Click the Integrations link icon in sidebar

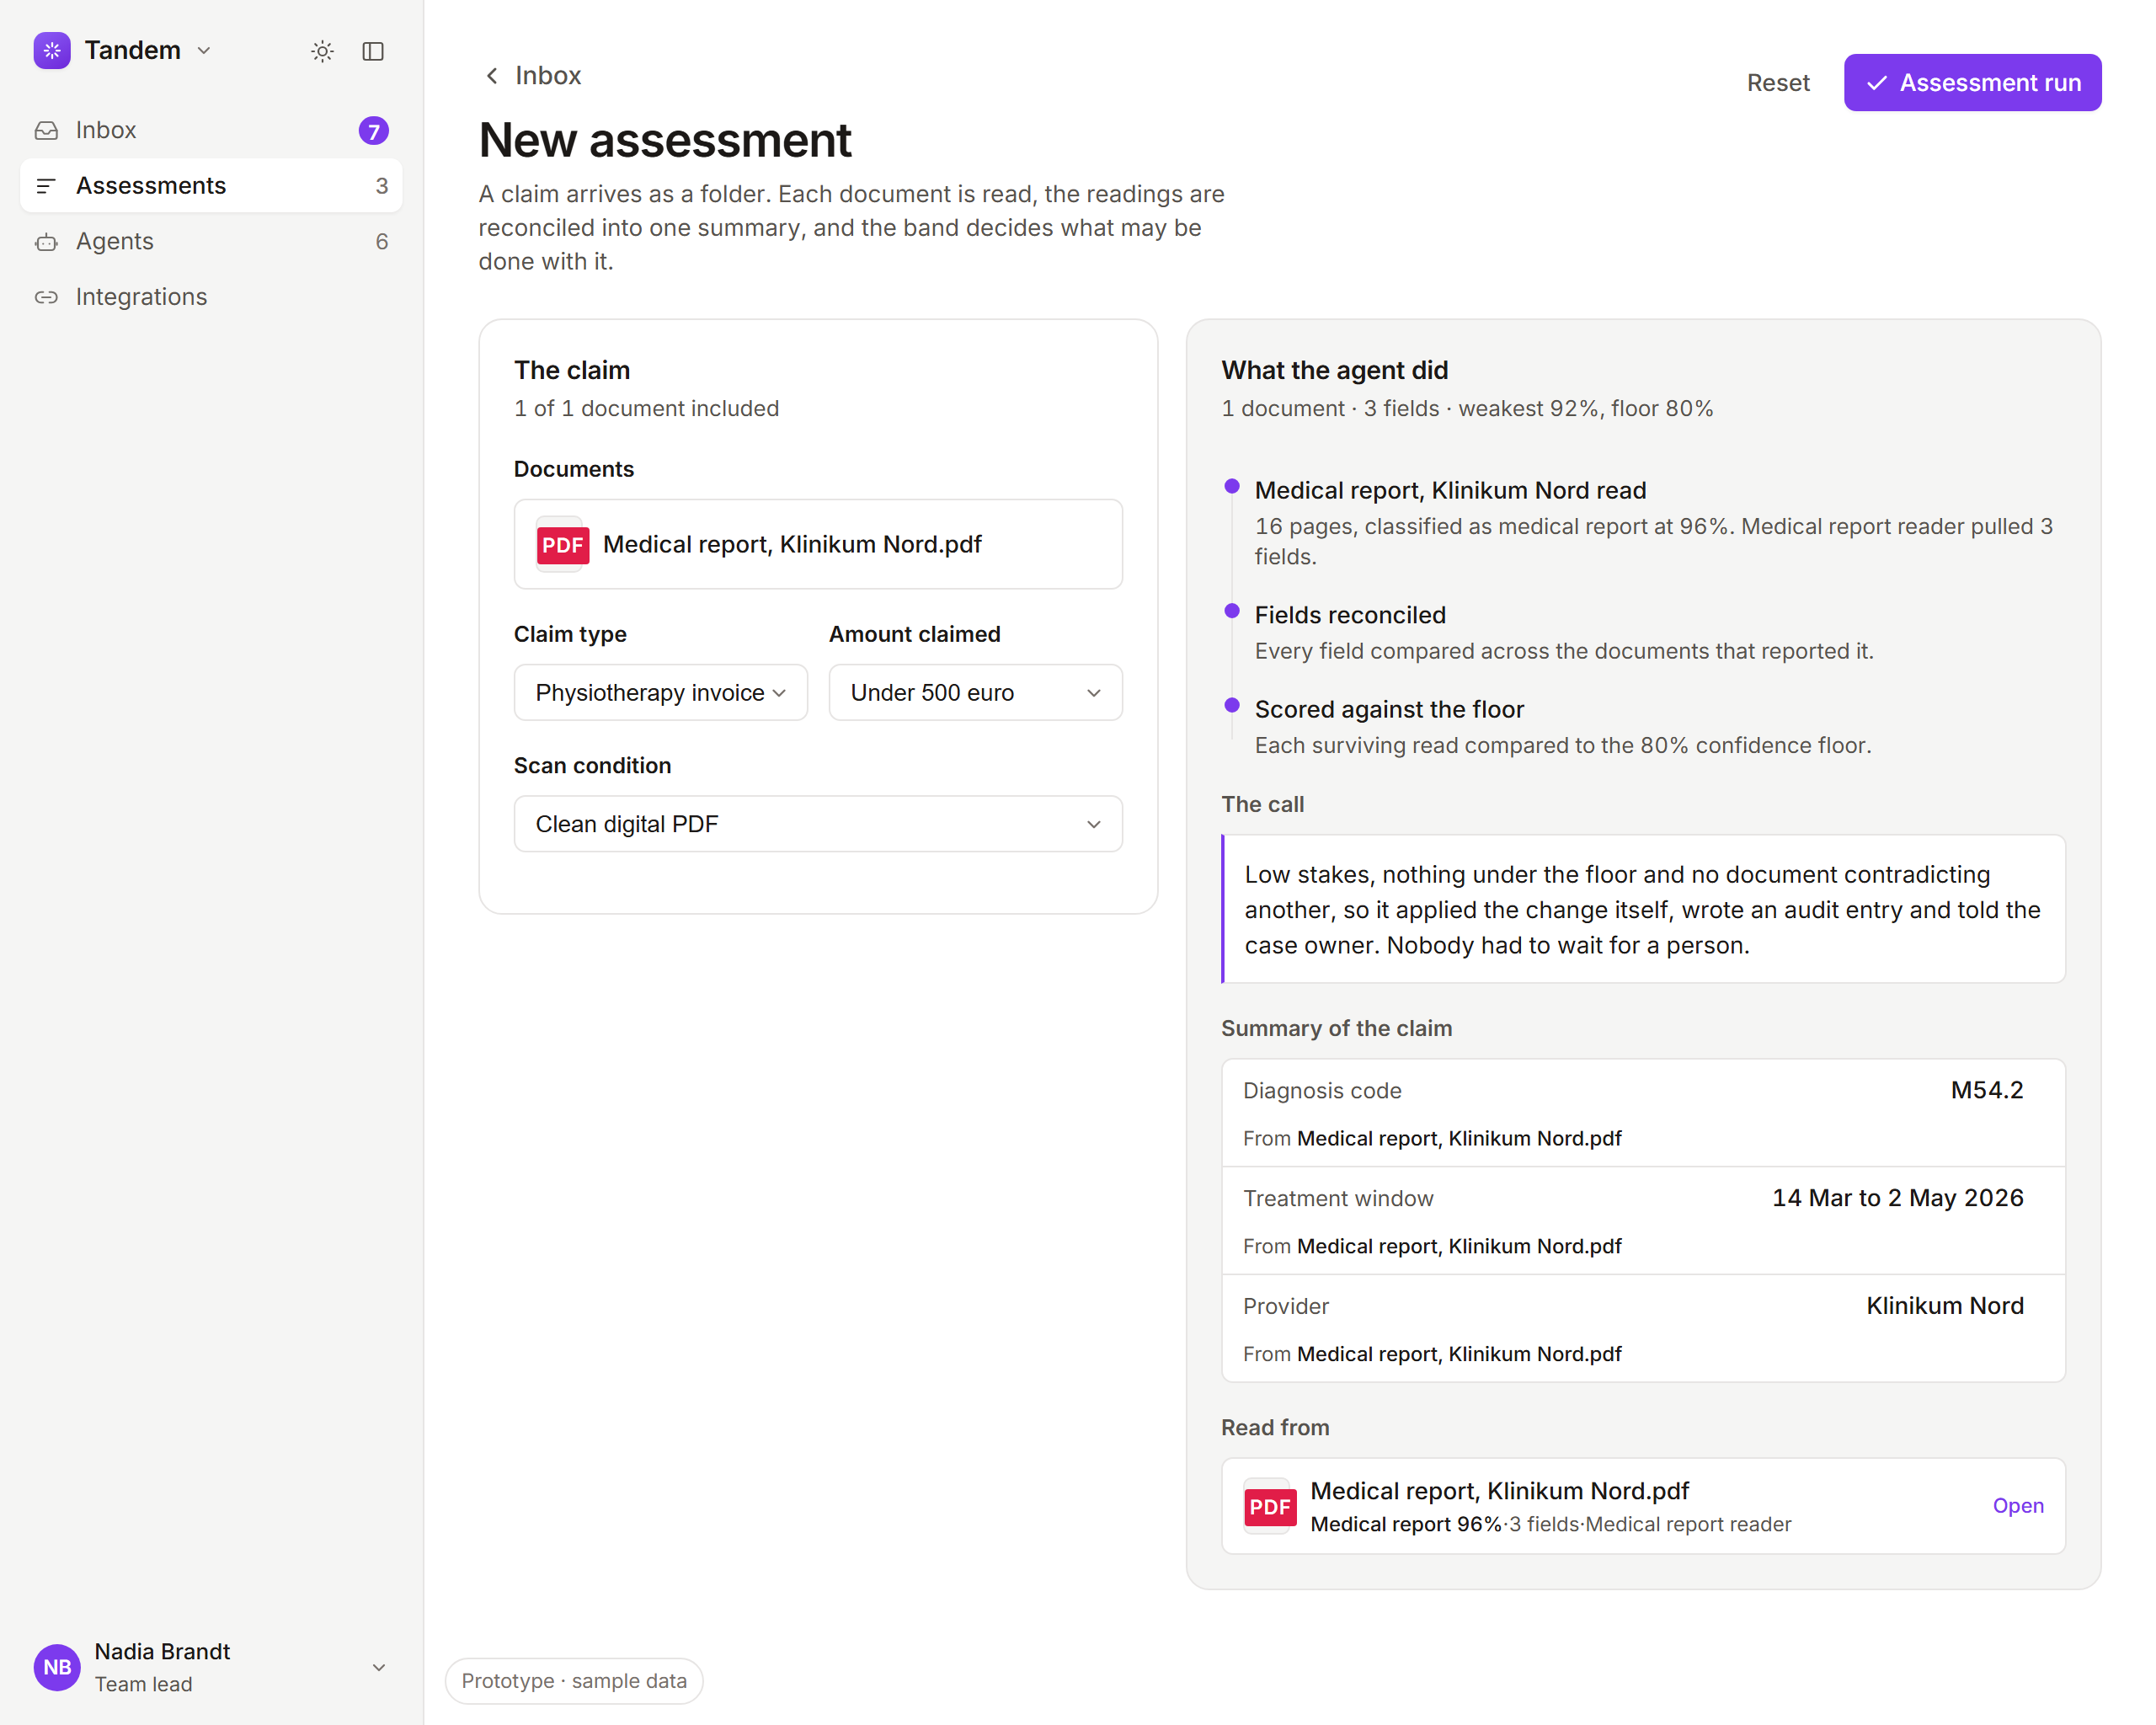click(x=46, y=297)
